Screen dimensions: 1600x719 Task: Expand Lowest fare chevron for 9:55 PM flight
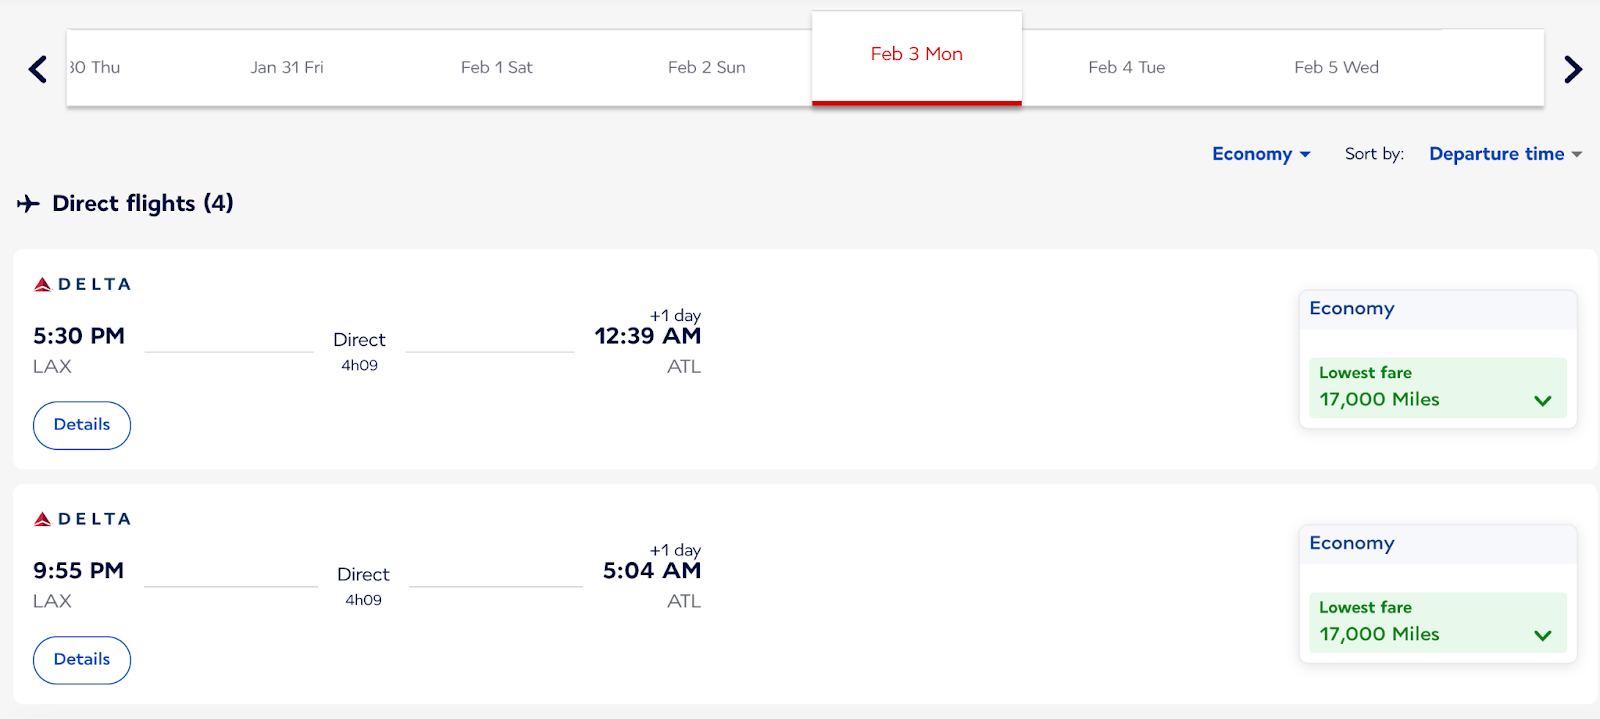[1542, 635]
